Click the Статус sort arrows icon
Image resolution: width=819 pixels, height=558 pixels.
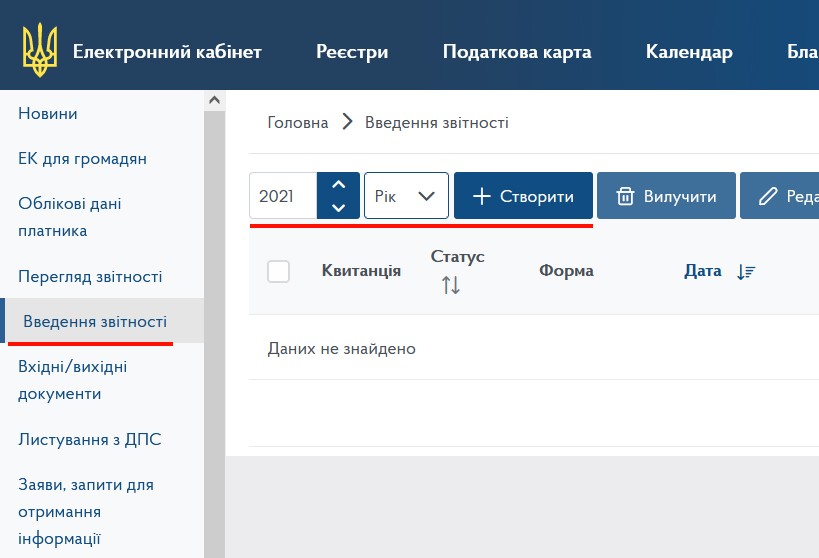(451, 285)
